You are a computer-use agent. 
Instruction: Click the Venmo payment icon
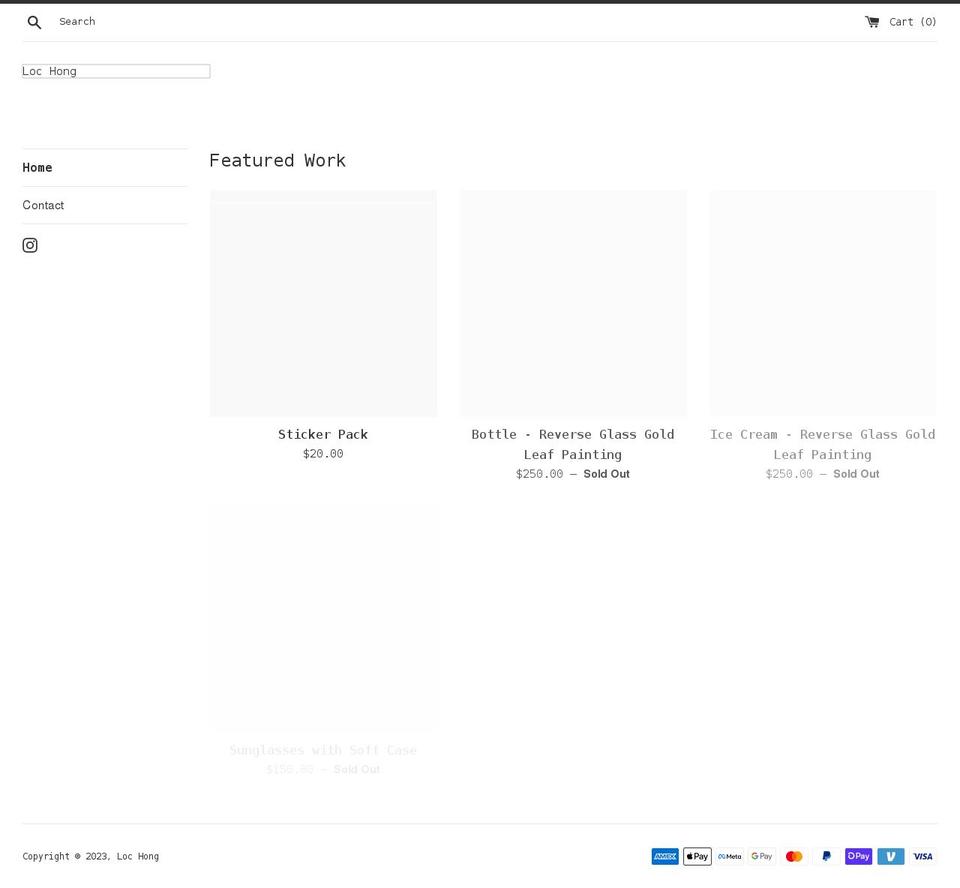pos(890,856)
